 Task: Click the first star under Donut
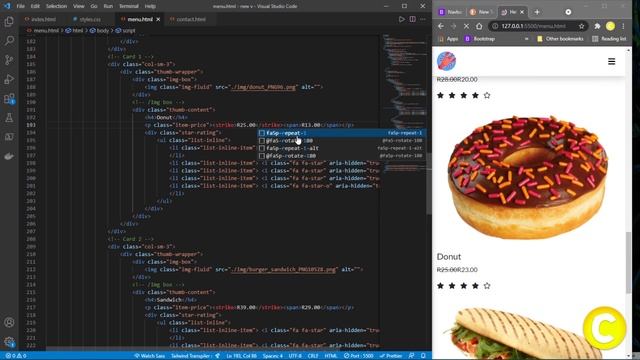click(440, 286)
